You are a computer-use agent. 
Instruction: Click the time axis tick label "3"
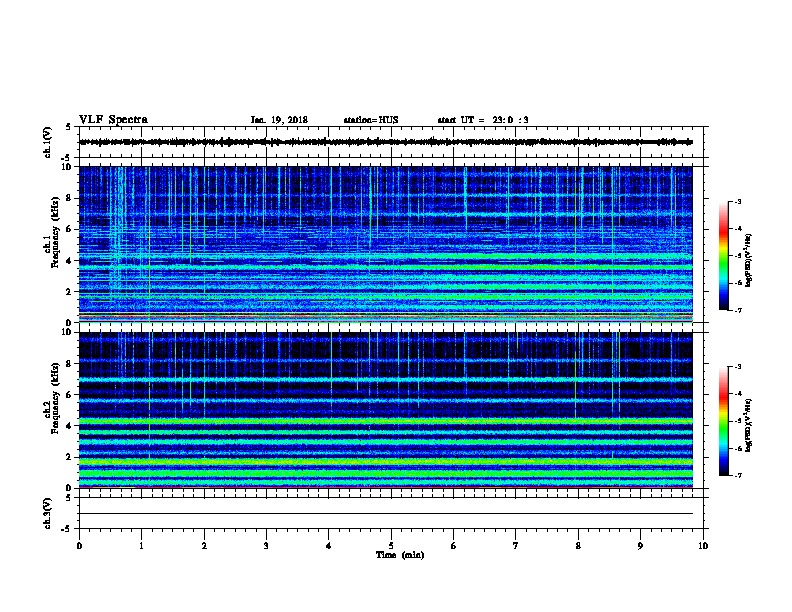point(266,545)
